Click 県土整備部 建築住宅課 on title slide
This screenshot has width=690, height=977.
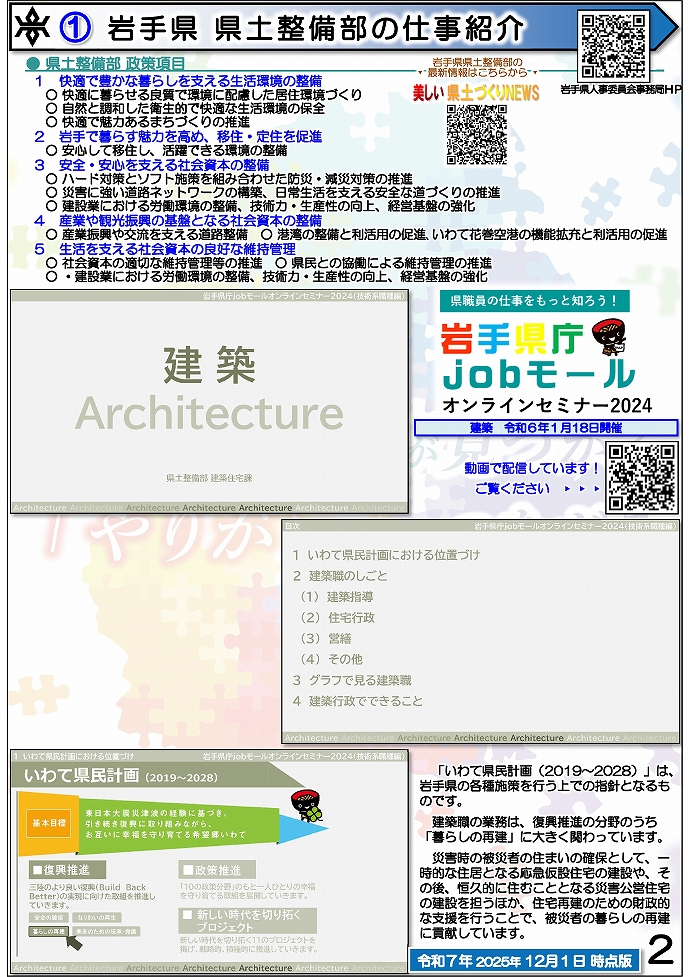(x=209, y=478)
